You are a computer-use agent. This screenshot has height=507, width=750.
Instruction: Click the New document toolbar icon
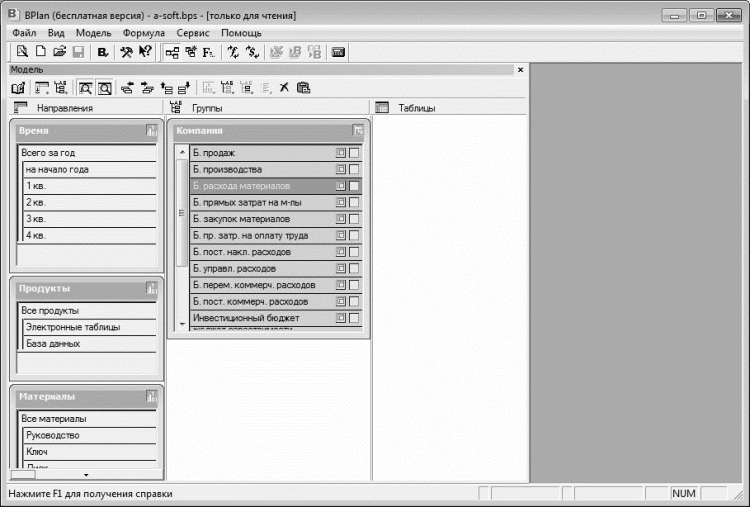pyautogui.click(x=41, y=52)
